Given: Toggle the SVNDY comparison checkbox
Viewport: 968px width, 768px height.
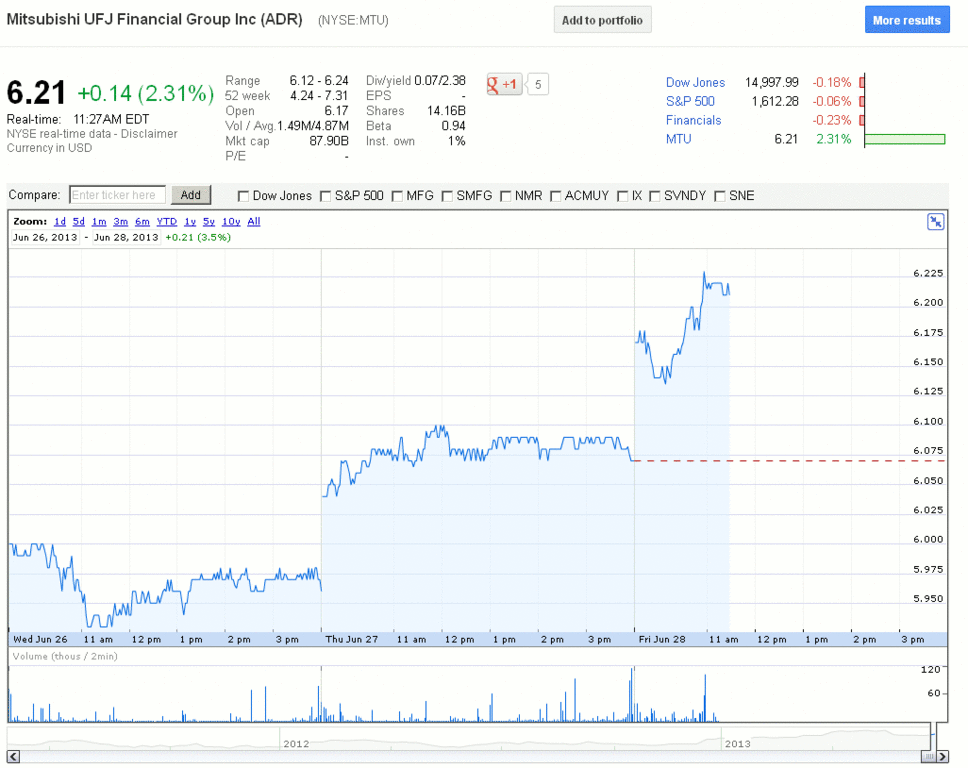Looking at the screenshot, I should pyautogui.click(x=654, y=196).
